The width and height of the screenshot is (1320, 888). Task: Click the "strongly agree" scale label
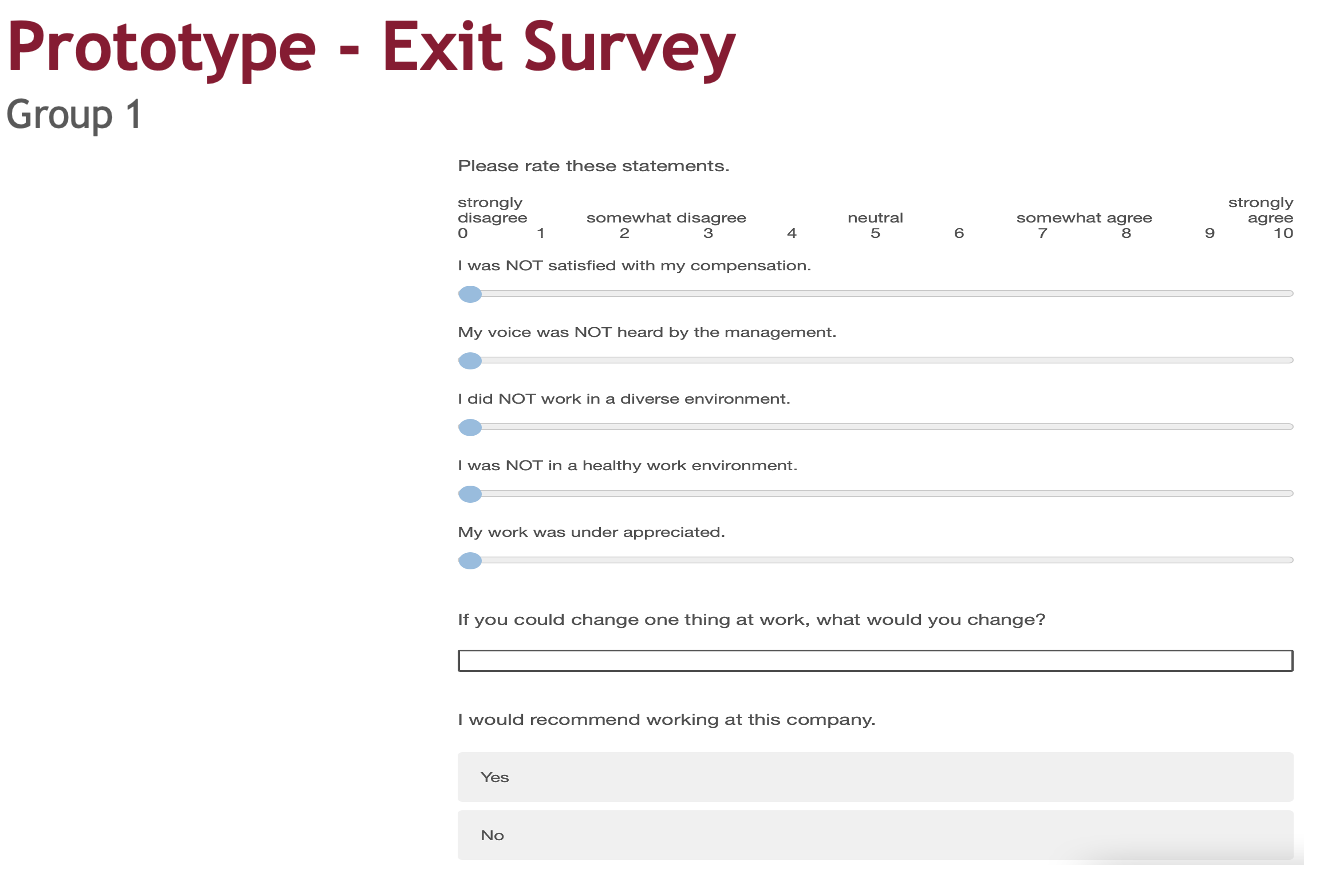tap(1262, 210)
